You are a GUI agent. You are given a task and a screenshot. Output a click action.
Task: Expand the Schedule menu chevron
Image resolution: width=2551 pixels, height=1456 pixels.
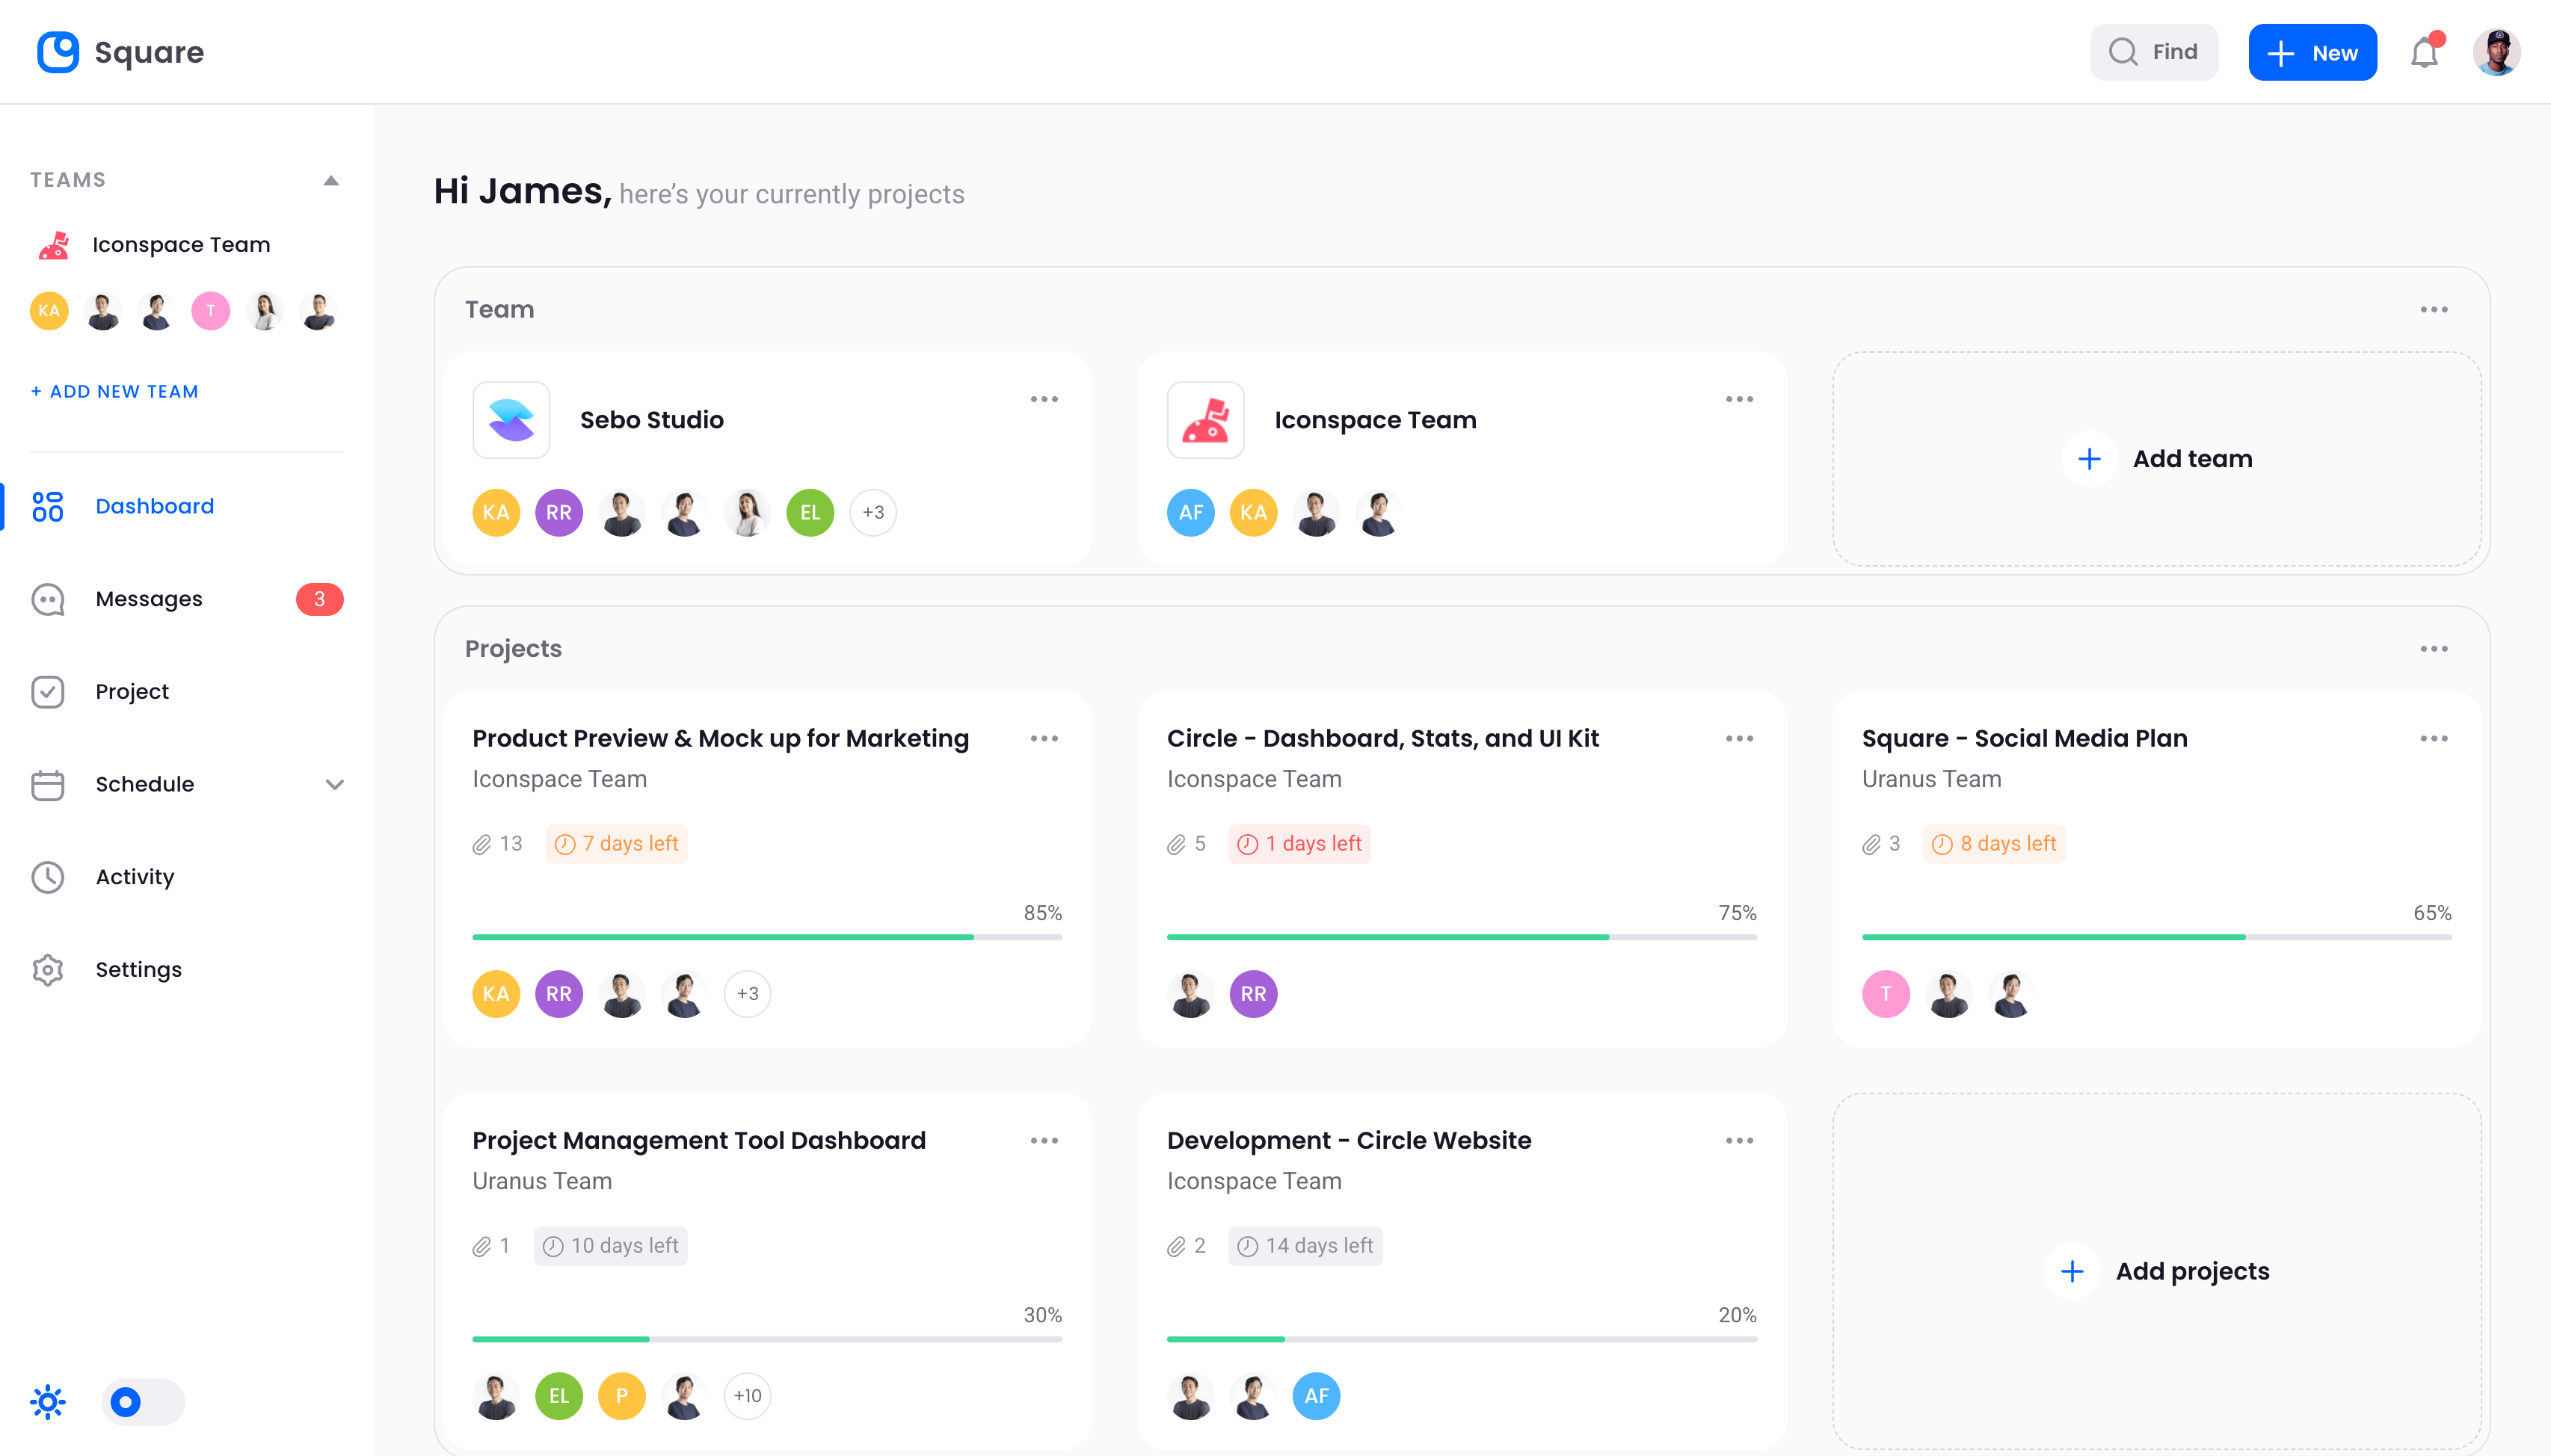335,785
